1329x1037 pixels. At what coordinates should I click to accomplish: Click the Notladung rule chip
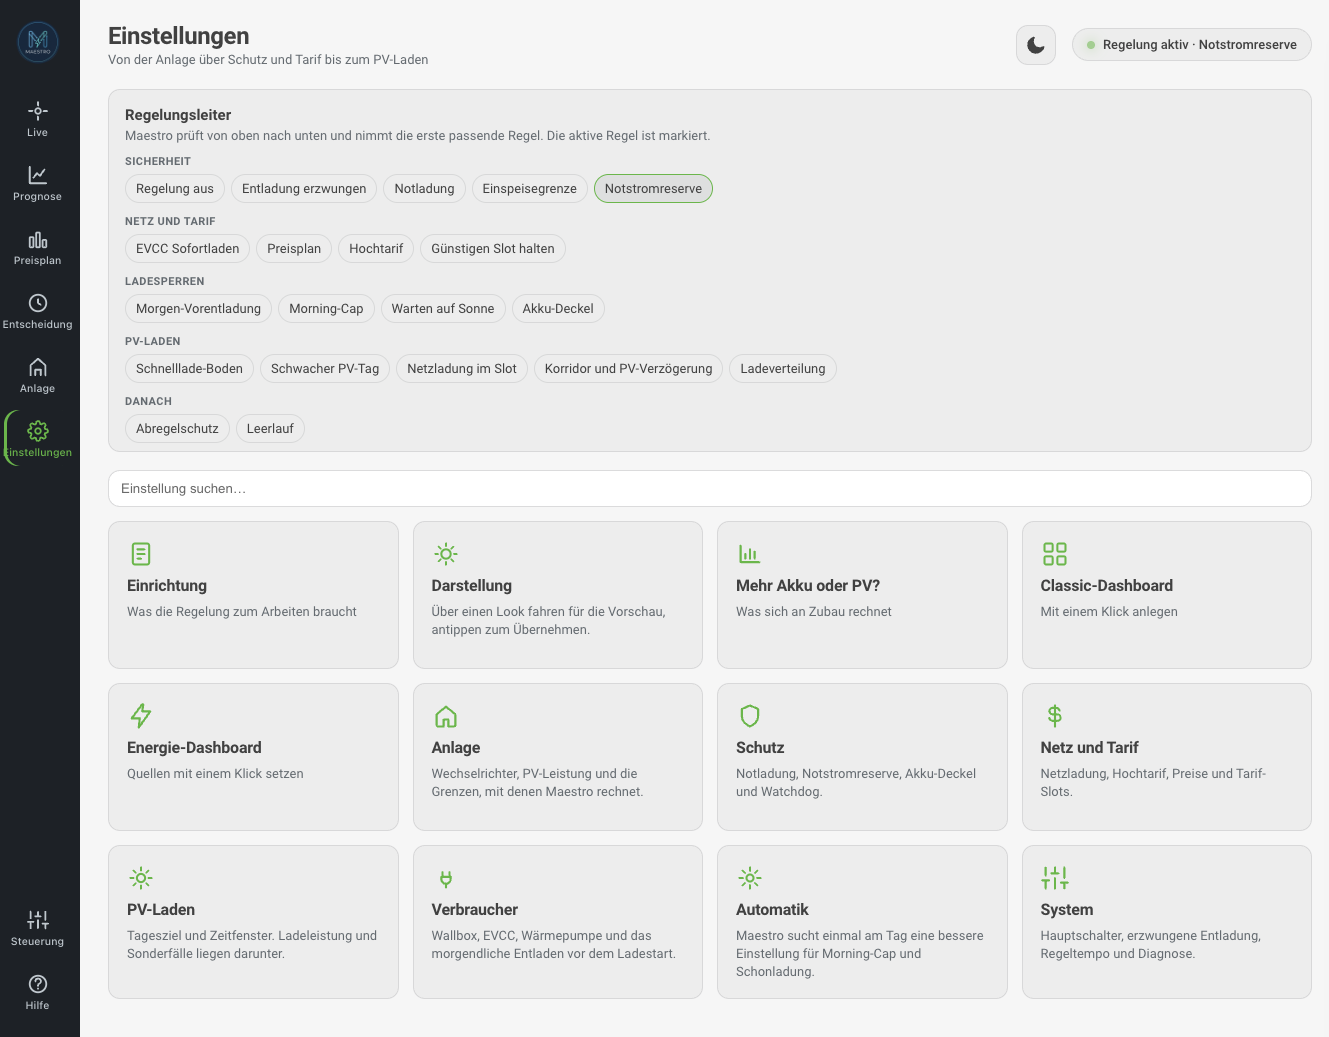point(424,189)
